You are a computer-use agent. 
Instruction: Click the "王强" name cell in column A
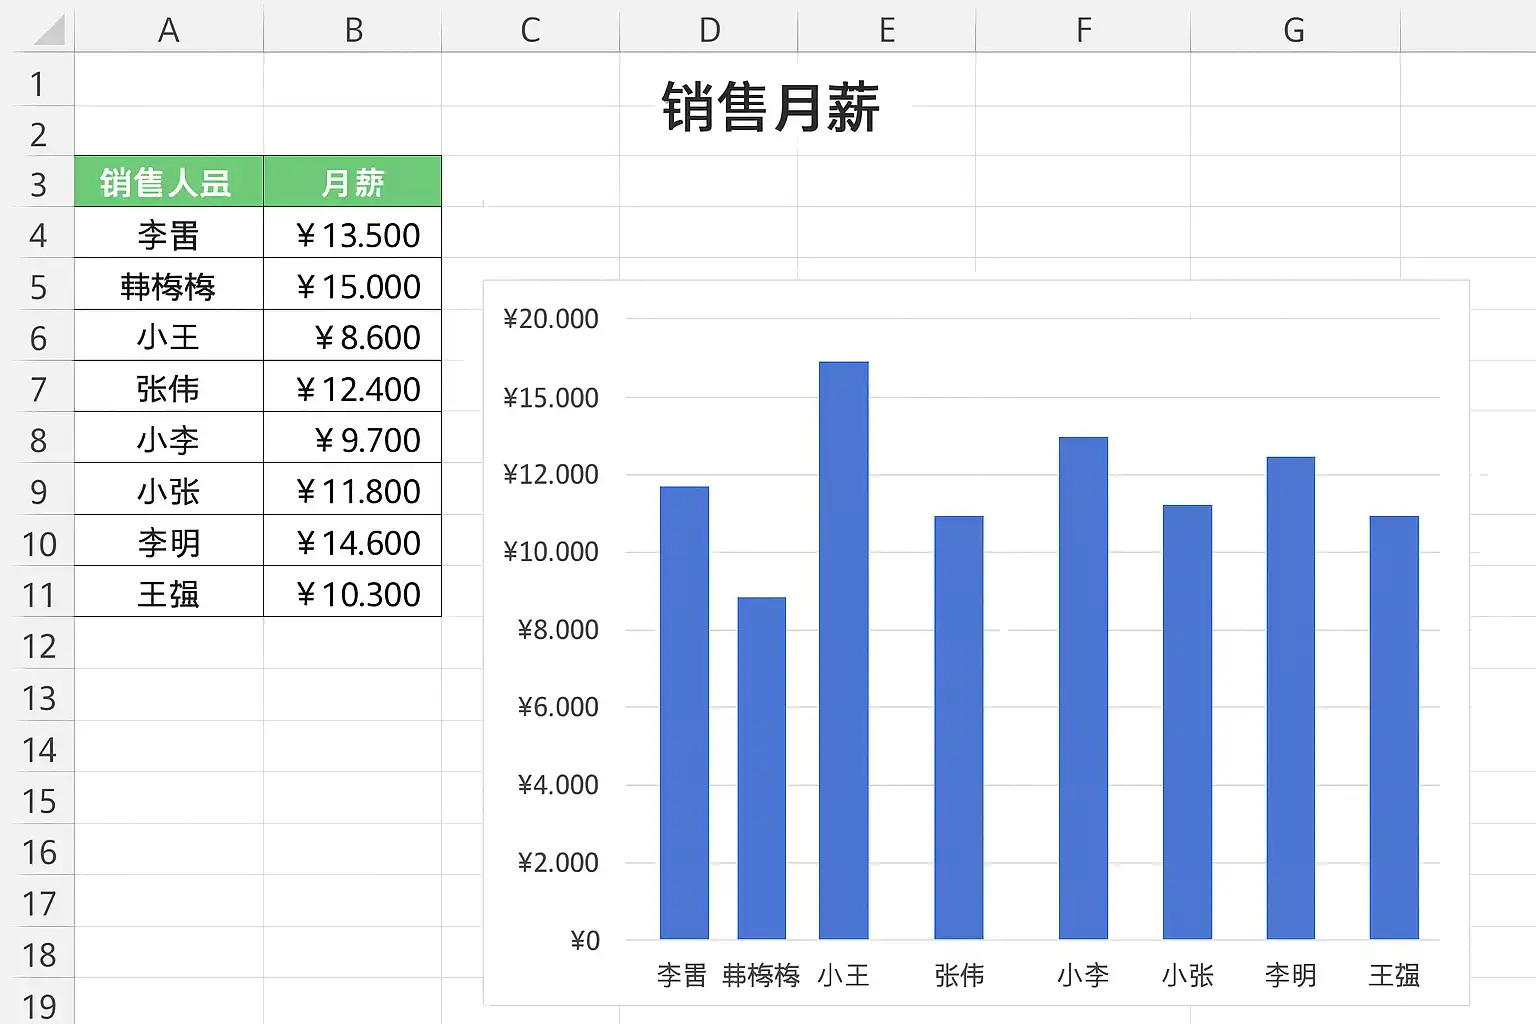point(169,593)
